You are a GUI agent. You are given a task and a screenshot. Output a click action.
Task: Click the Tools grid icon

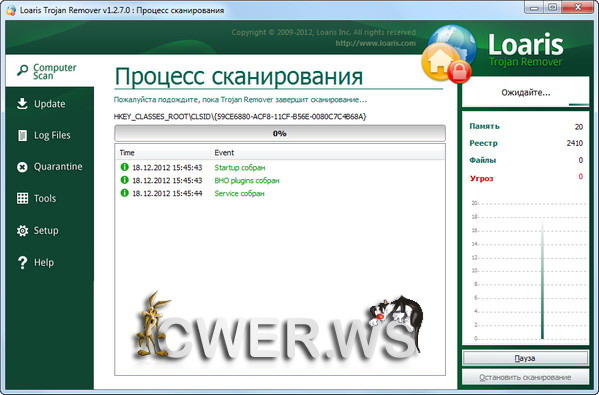pyautogui.click(x=22, y=198)
